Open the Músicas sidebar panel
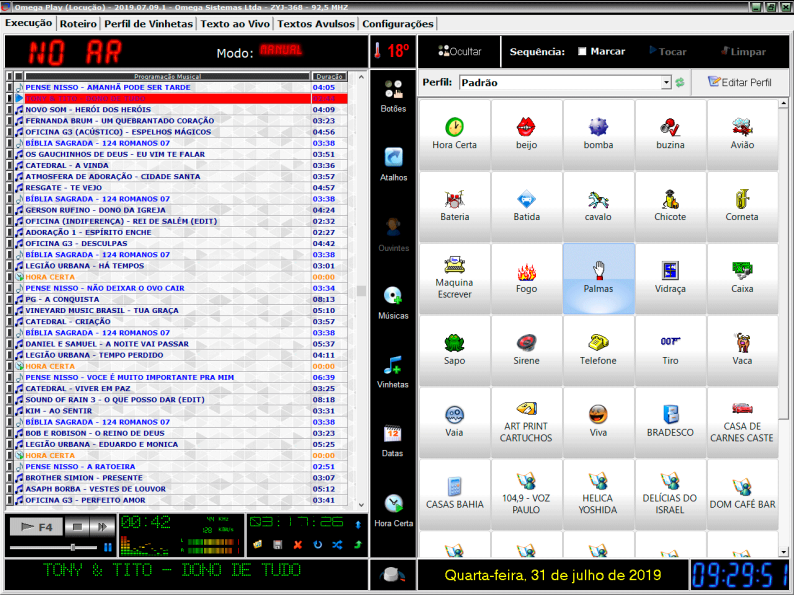Screen dimensions: 794x595 click(393, 303)
